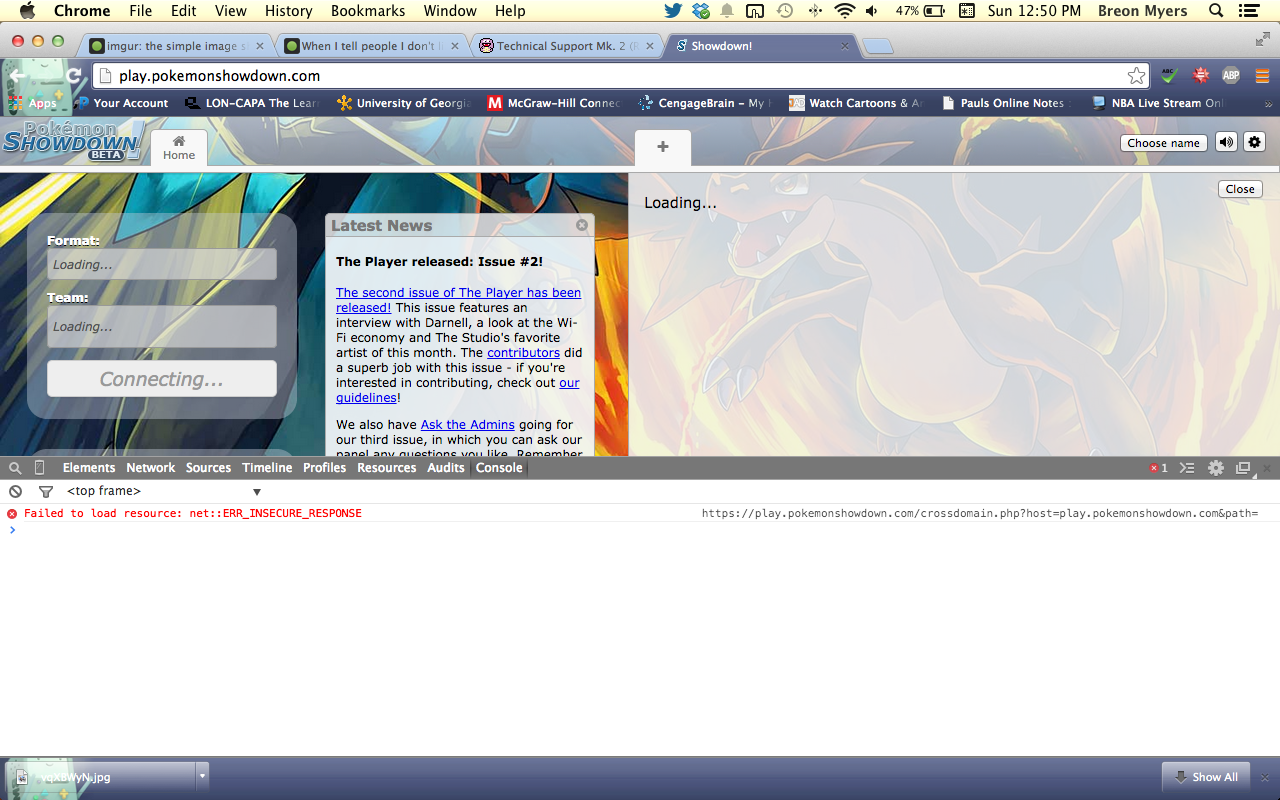Show hidden bookmarks overflow chevron

tap(1269, 104)
